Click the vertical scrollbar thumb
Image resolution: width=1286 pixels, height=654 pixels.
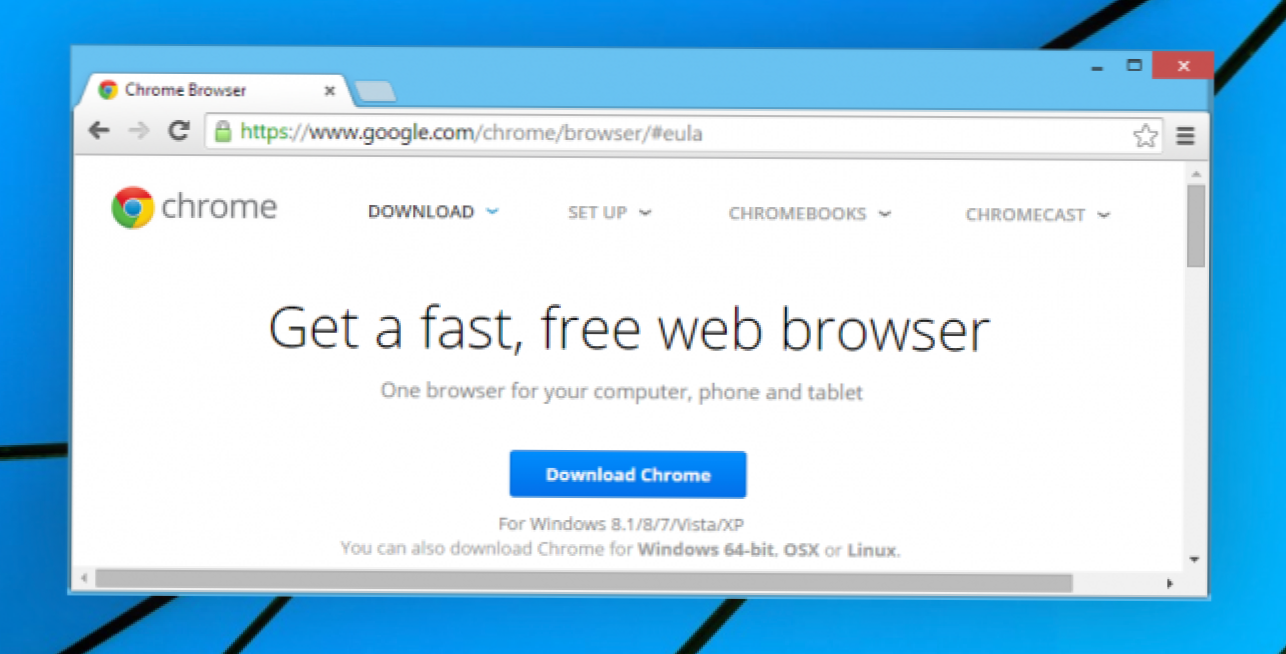click(x=1196, y=226)
